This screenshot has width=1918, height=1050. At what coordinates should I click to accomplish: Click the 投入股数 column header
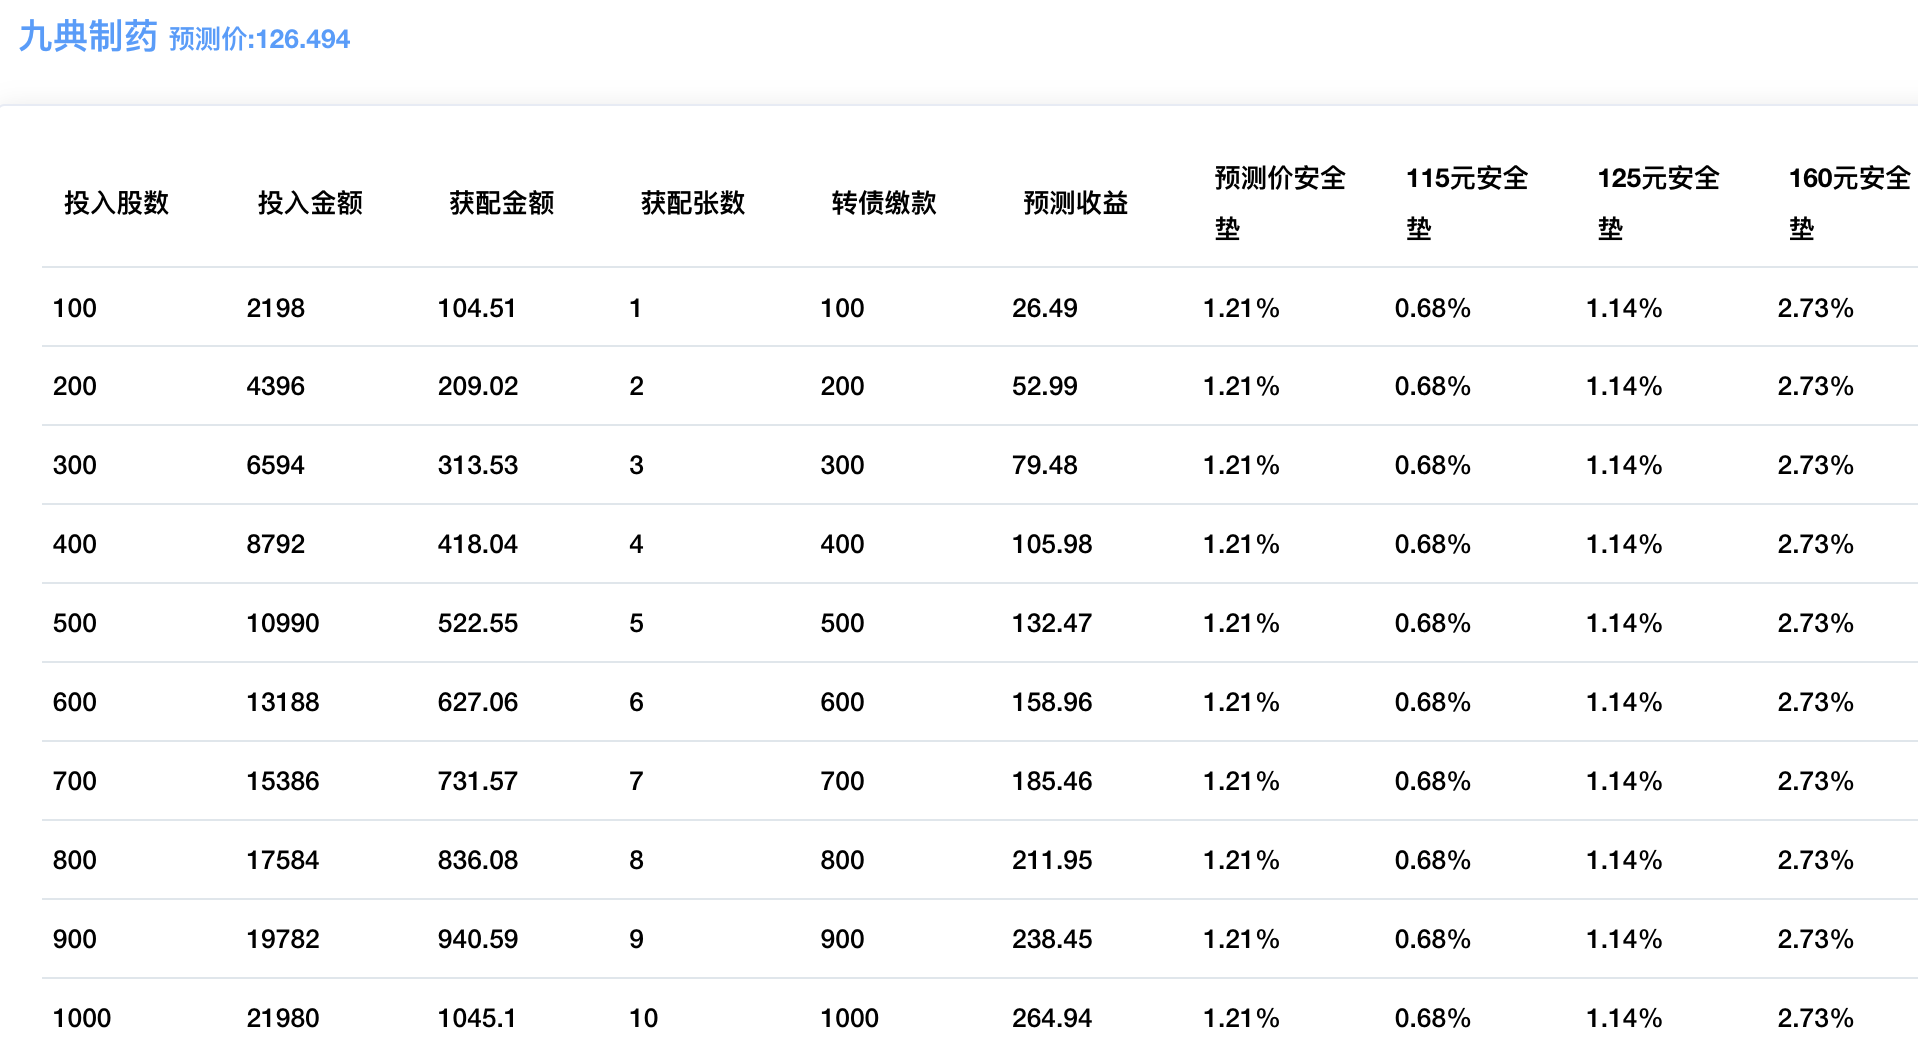click(116, 203)
